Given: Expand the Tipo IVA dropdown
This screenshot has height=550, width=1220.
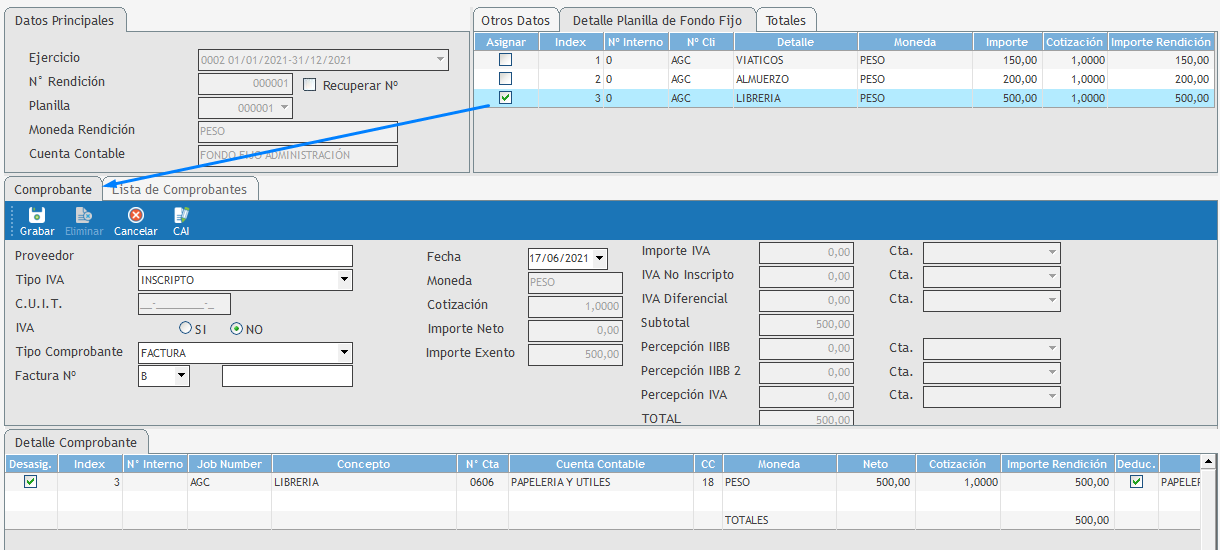Looking at the screenshot, I should 344,280.
